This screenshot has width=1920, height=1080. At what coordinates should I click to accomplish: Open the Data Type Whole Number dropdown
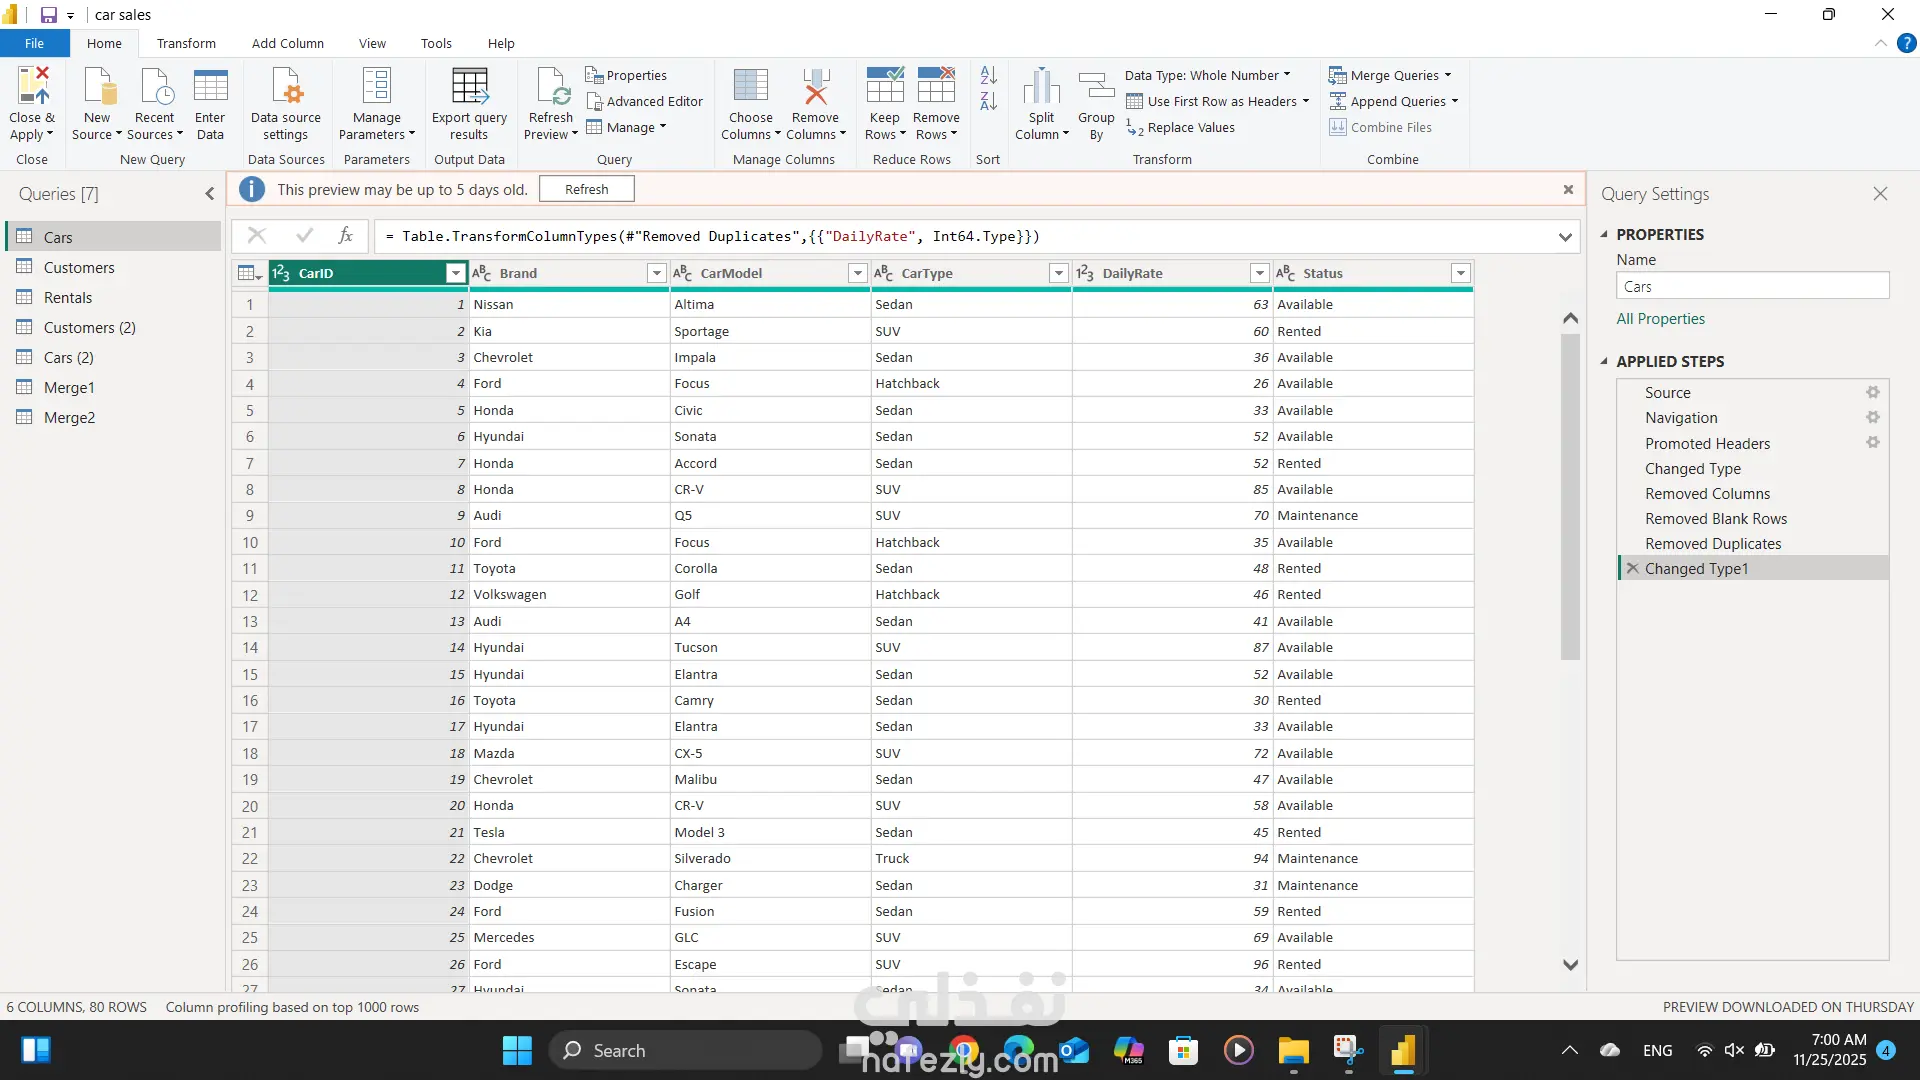pos(1207,75)
